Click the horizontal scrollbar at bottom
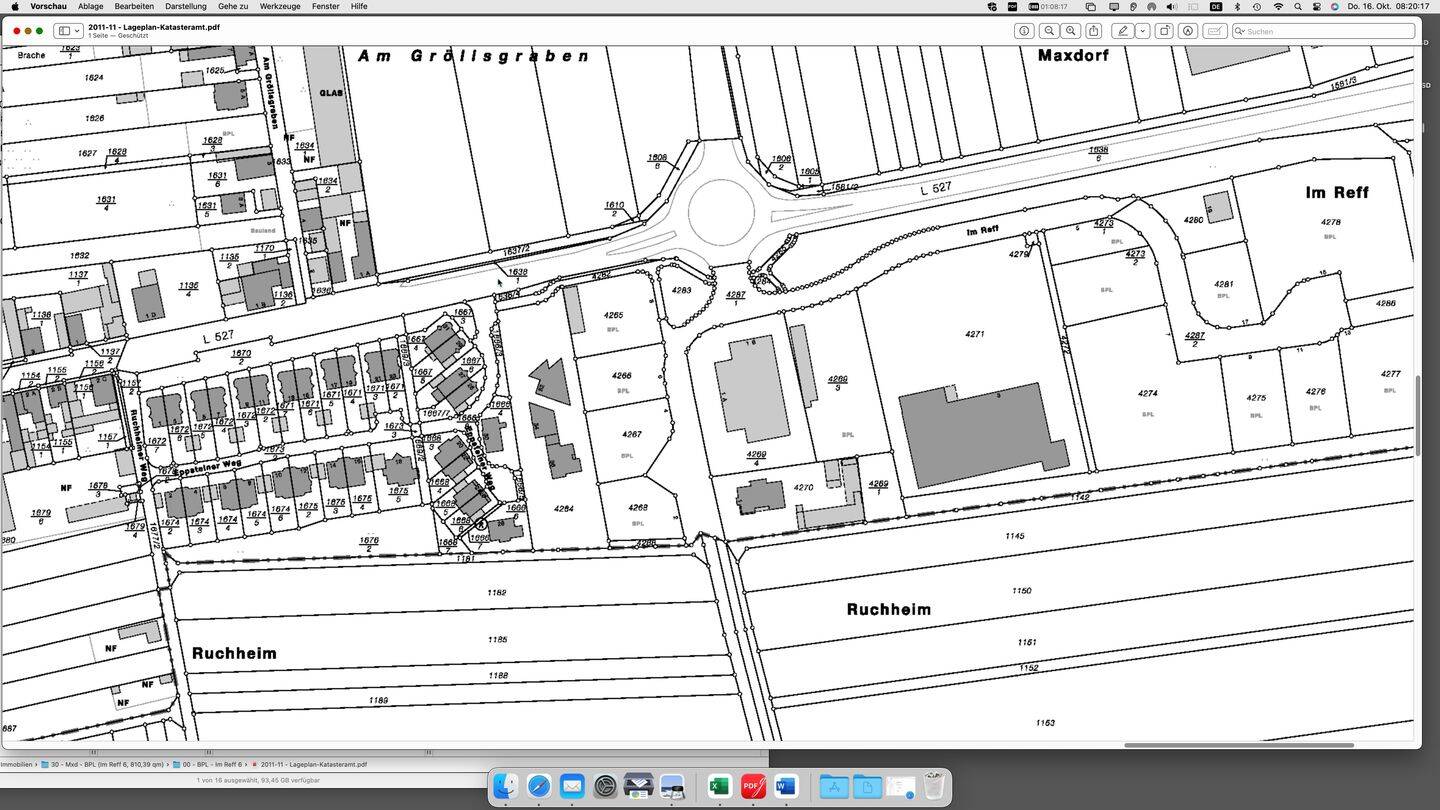This screenshot has width=1440, height=810. pos(1238,745)
